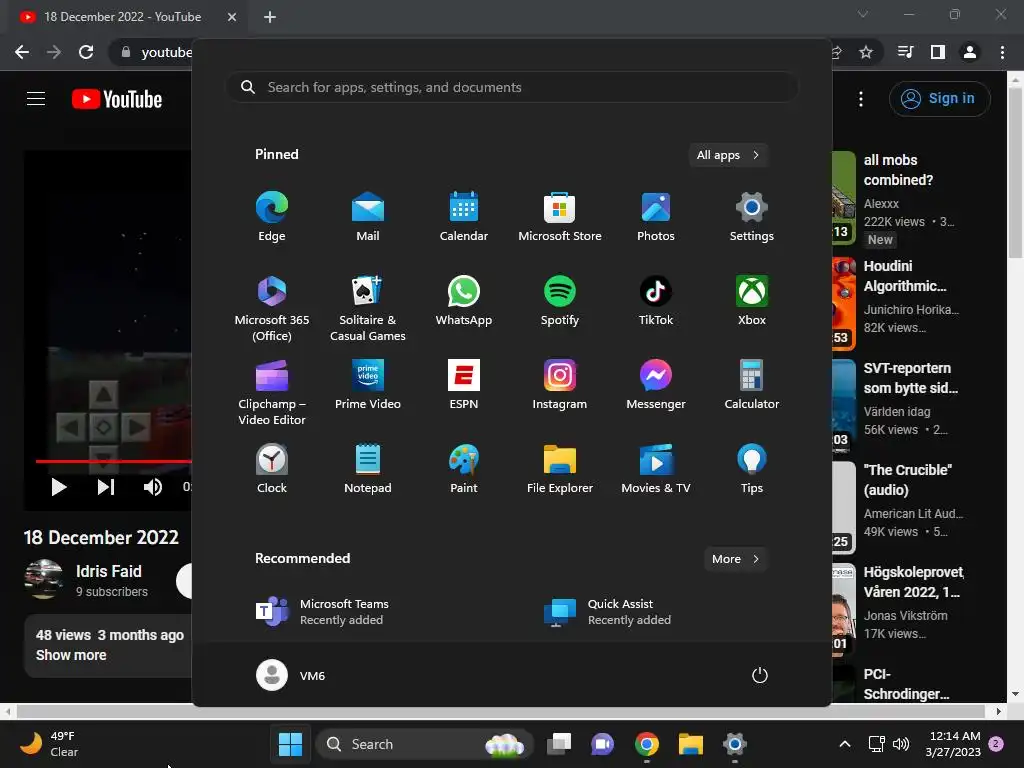Open Messenger
1024x768 pixels.
(656, 385)
